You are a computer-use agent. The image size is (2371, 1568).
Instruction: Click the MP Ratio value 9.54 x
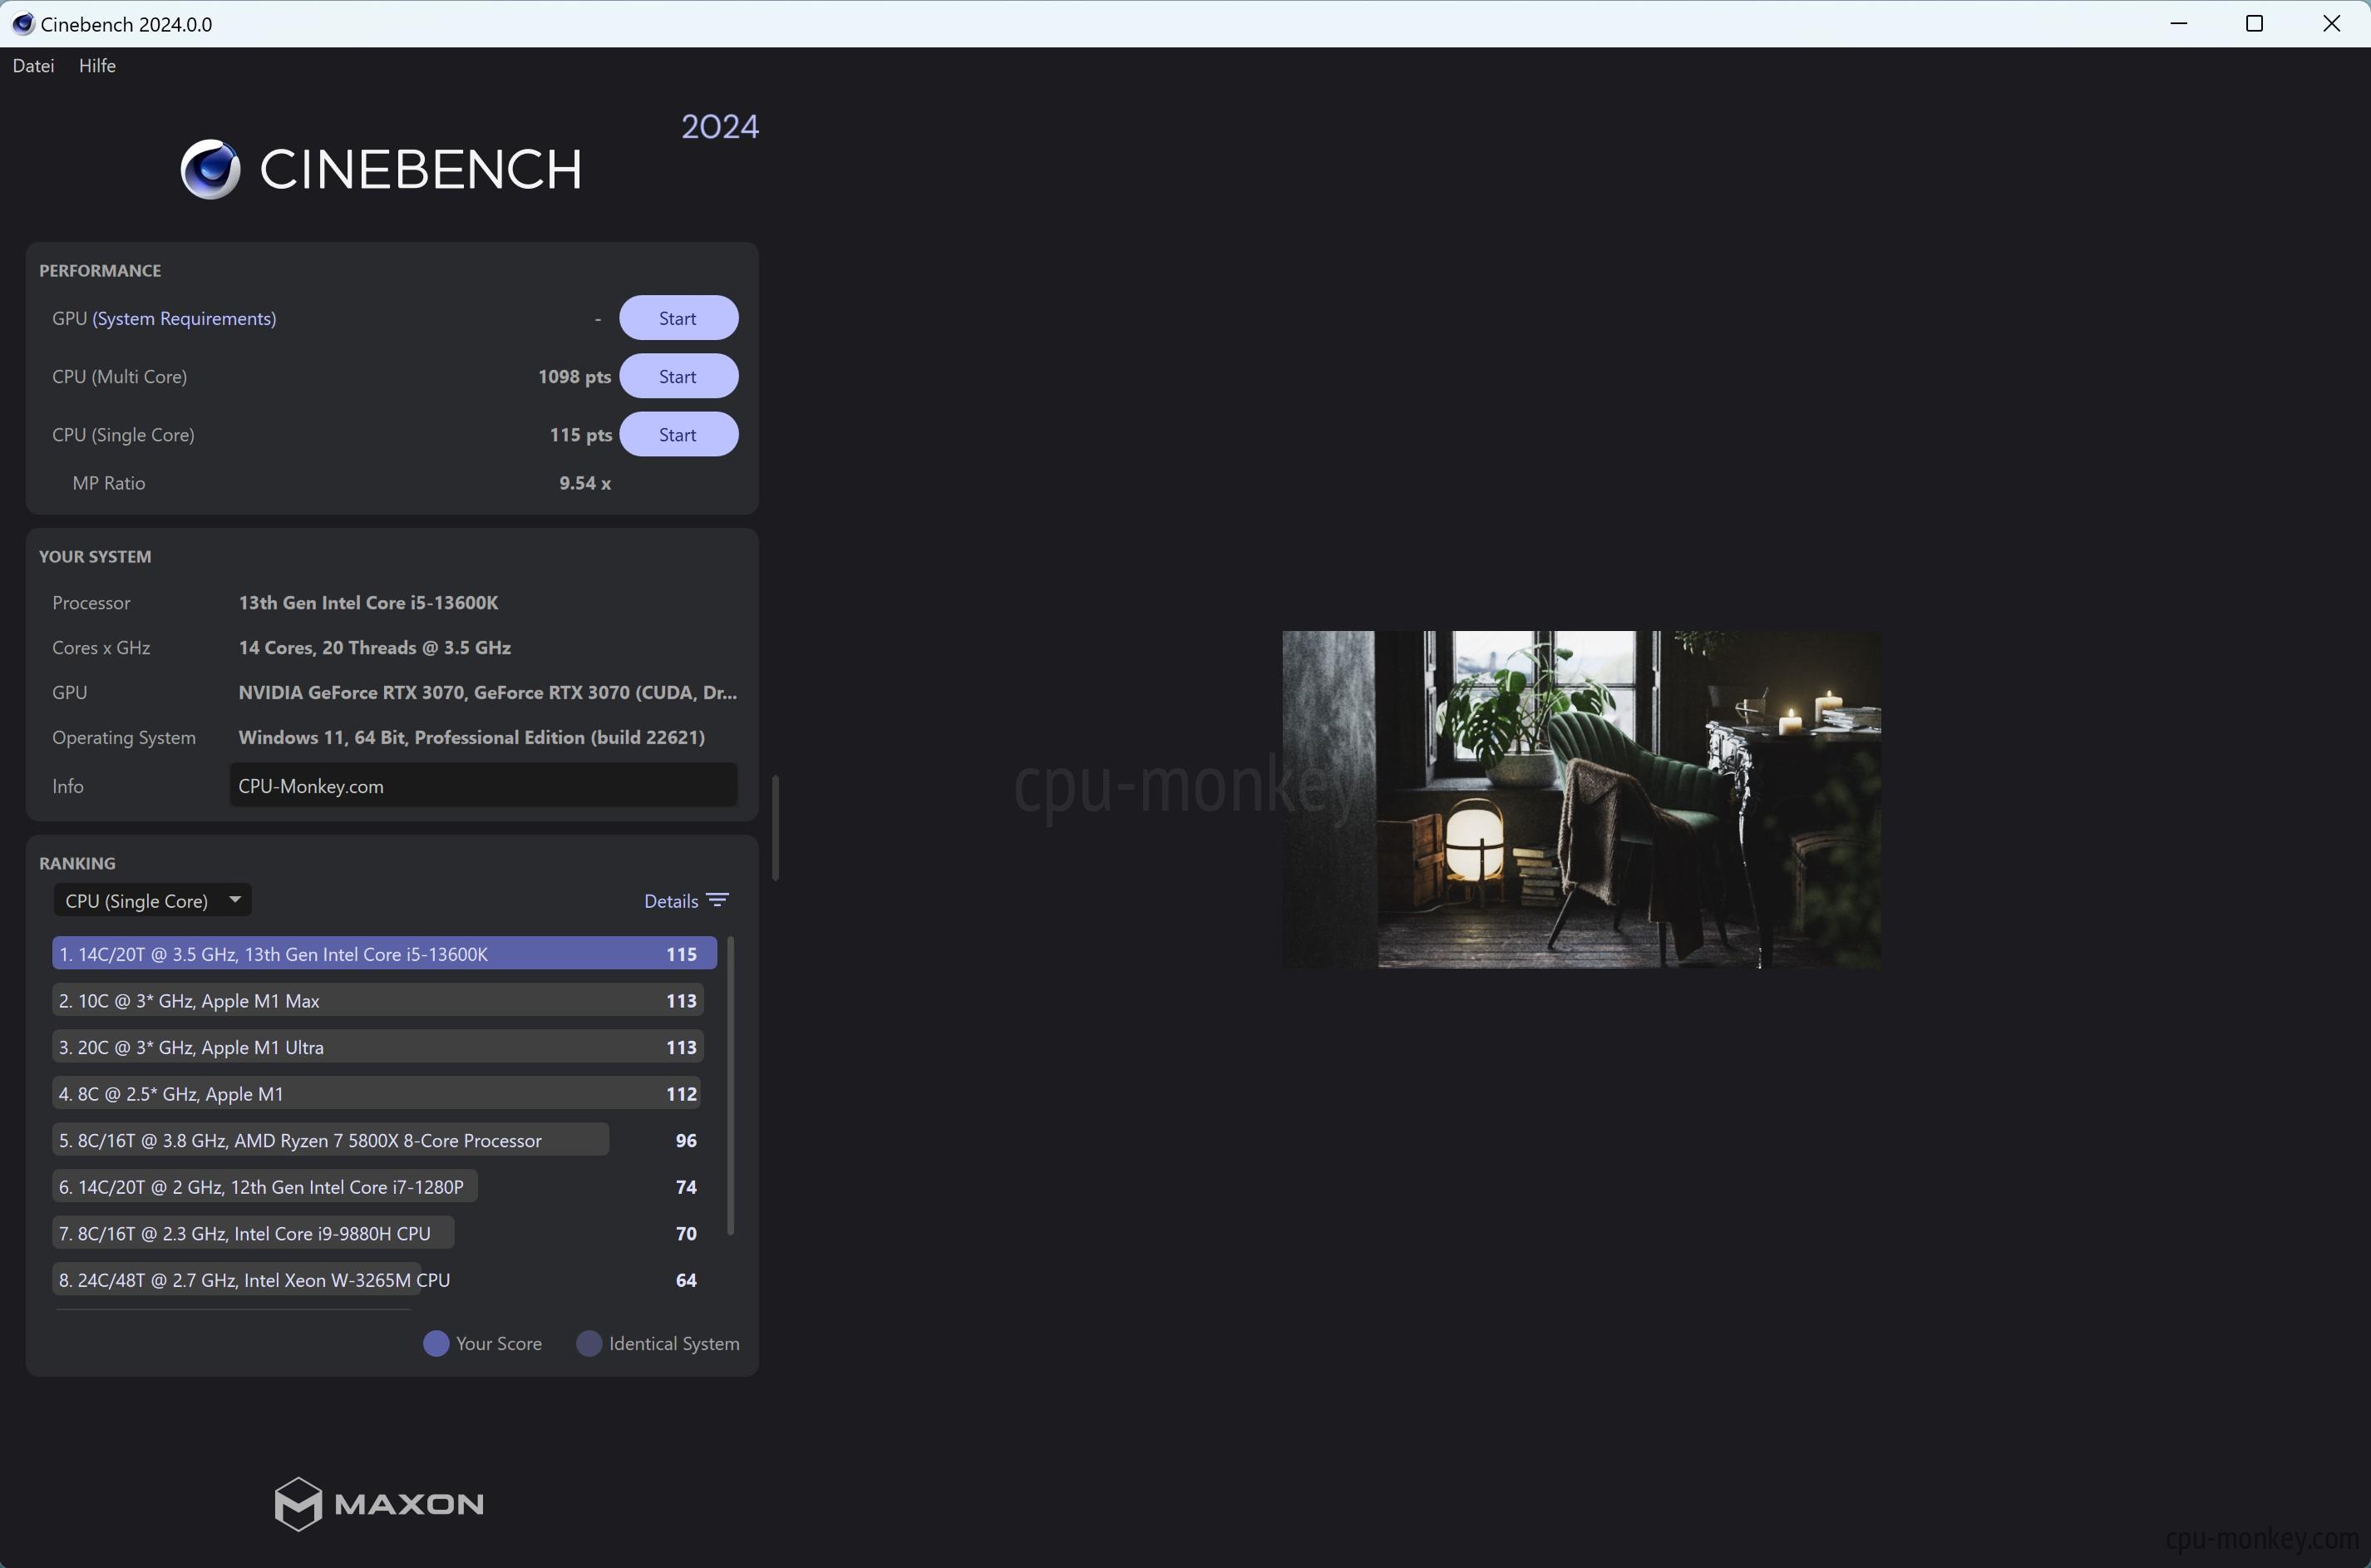[x=585, y=483]
